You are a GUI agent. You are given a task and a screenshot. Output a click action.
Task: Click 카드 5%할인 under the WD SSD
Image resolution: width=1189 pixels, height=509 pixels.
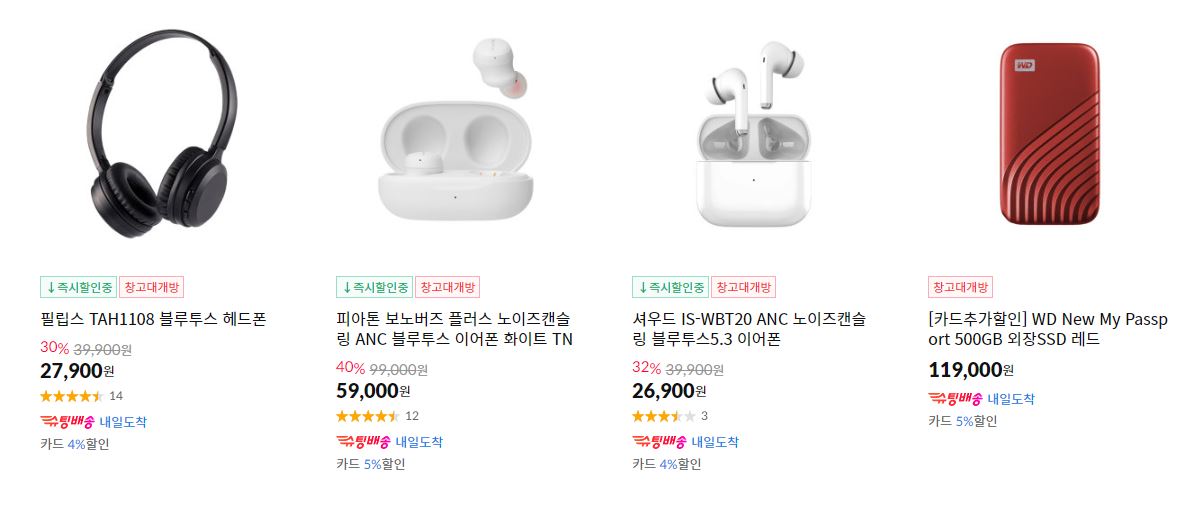[962, 421]
